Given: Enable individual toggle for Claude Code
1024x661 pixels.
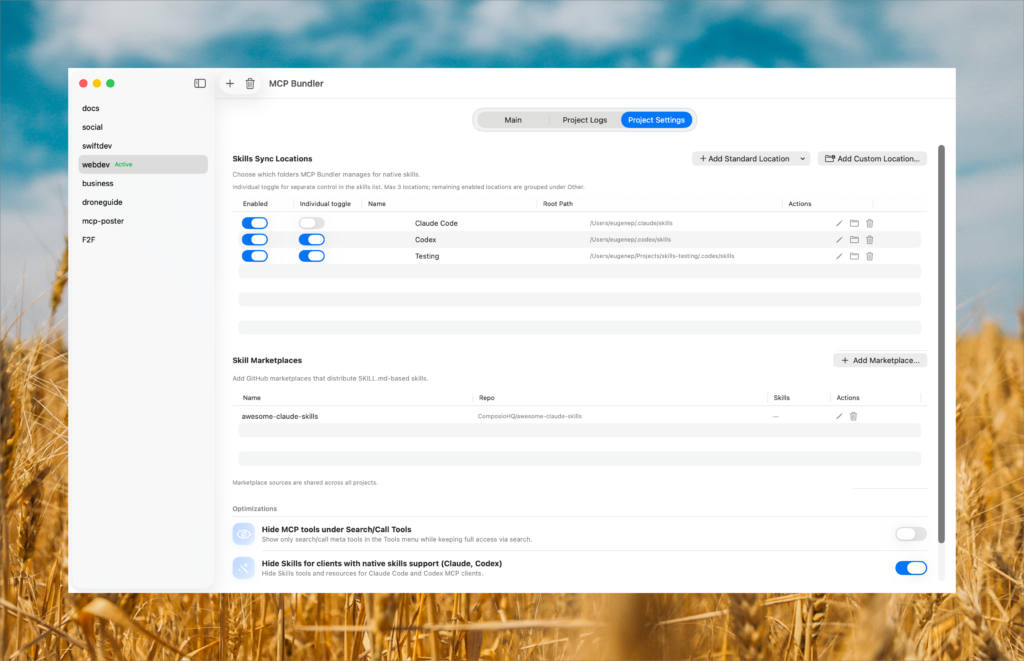Looking at the screenshot, I should click(x=312, y=223).
